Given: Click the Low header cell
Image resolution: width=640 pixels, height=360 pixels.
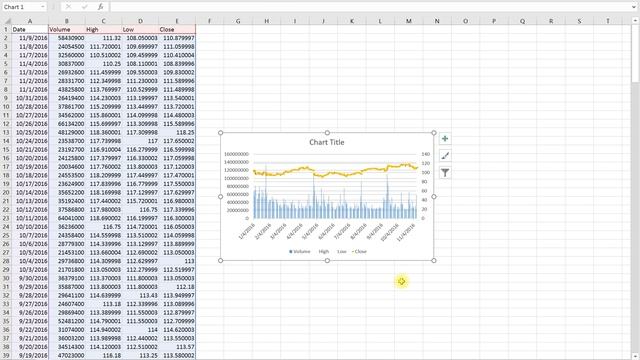Looking at the screenshot, I should click(x=140, y=29).
